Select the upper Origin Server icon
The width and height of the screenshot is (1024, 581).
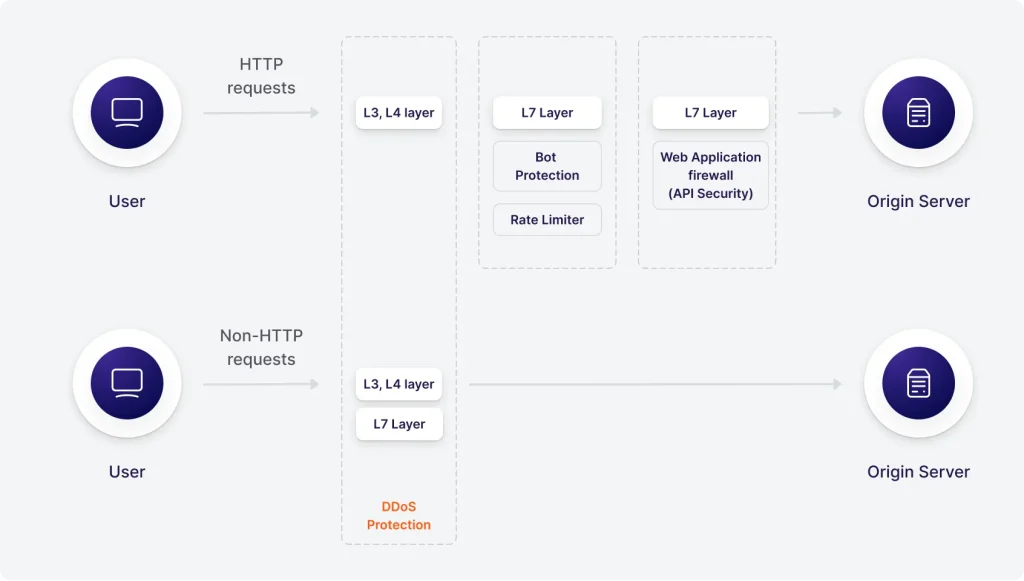click(x=918, y=112)
